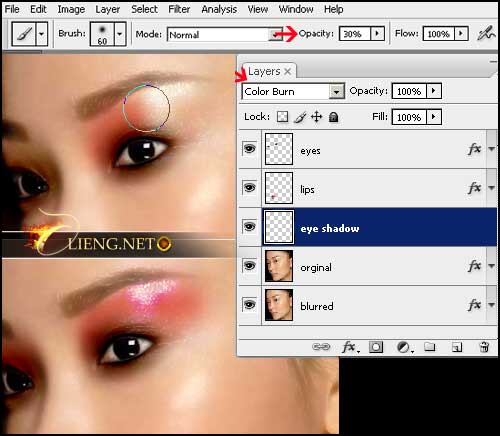This screenshot has height=436, width=500.
Task: Open the Select menu
Action: [144, 9]
